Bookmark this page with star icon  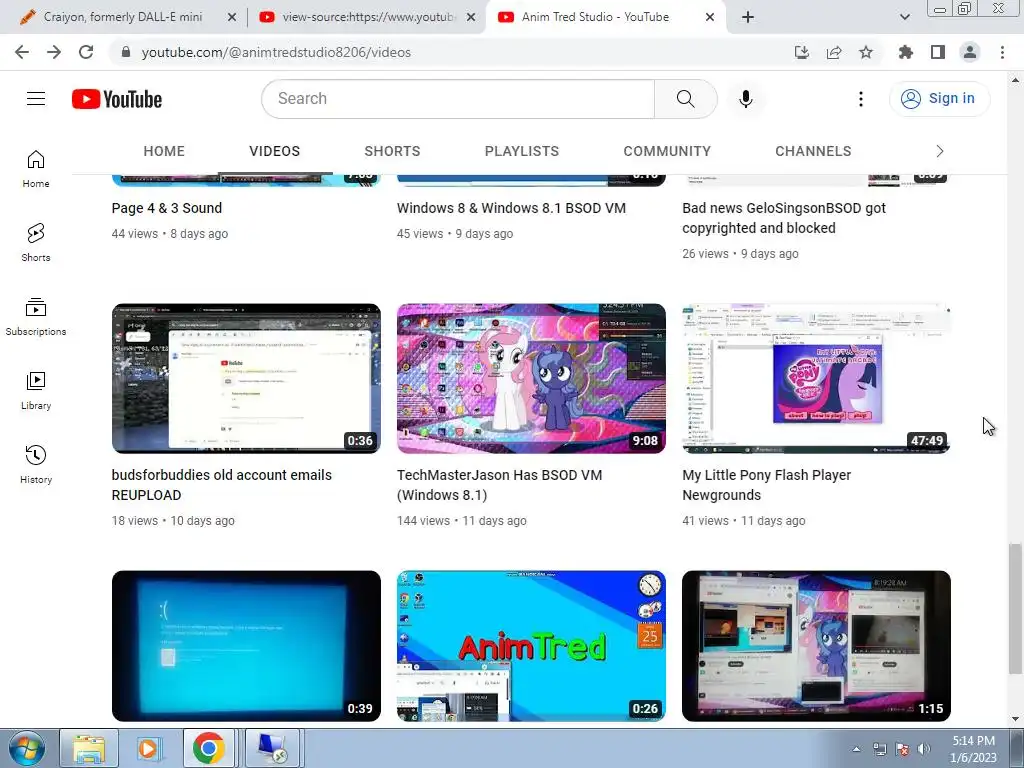coord(866,52)
